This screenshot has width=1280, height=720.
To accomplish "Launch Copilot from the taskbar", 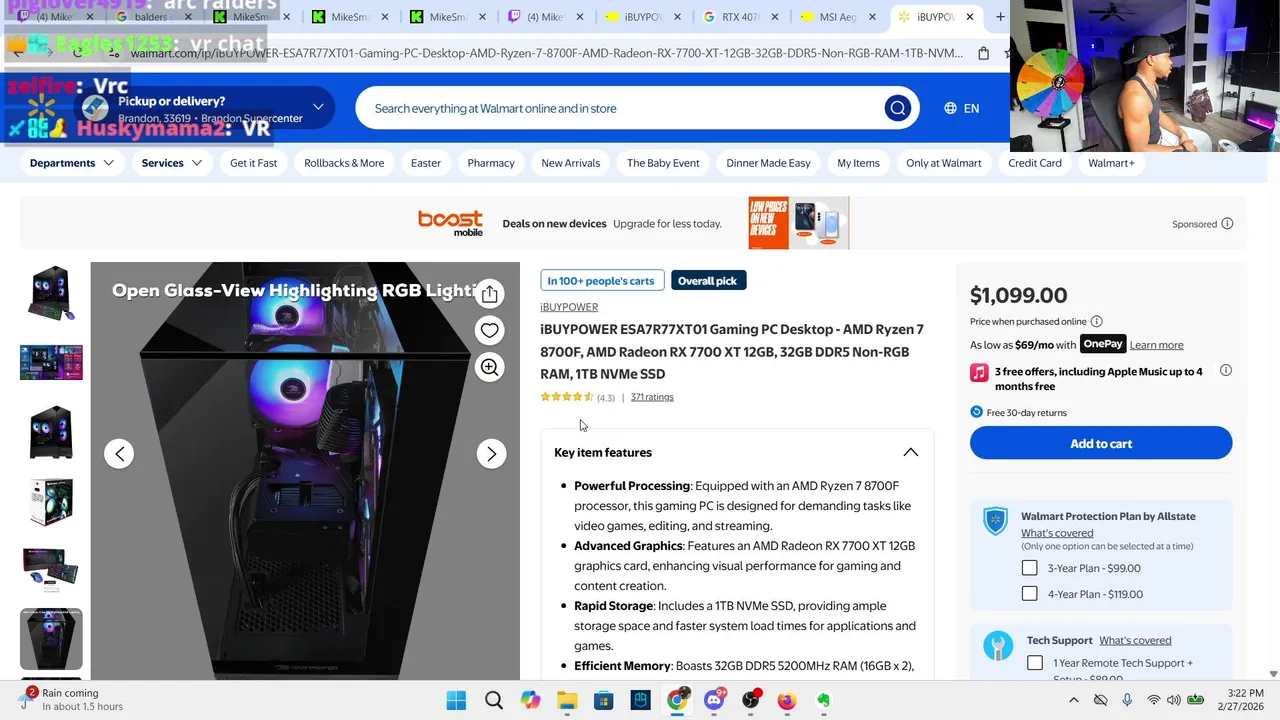I will (530, 700).
